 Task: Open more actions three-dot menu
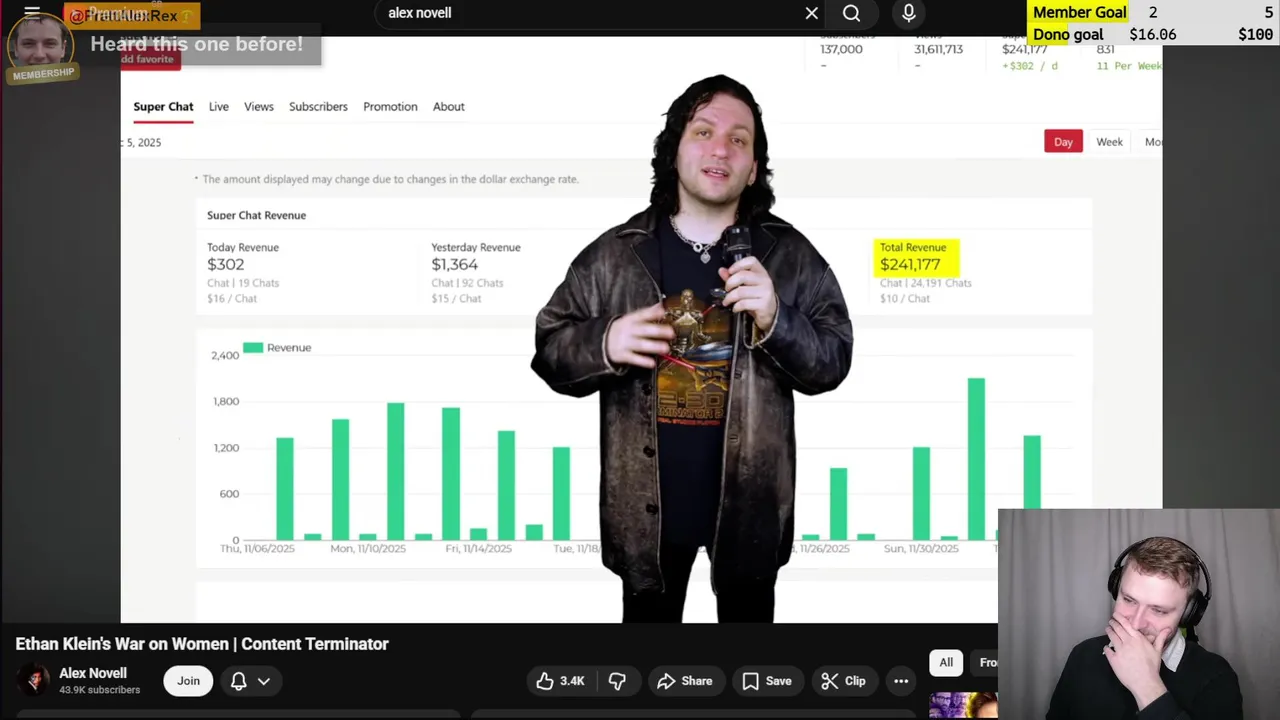(x=901, y=681)
